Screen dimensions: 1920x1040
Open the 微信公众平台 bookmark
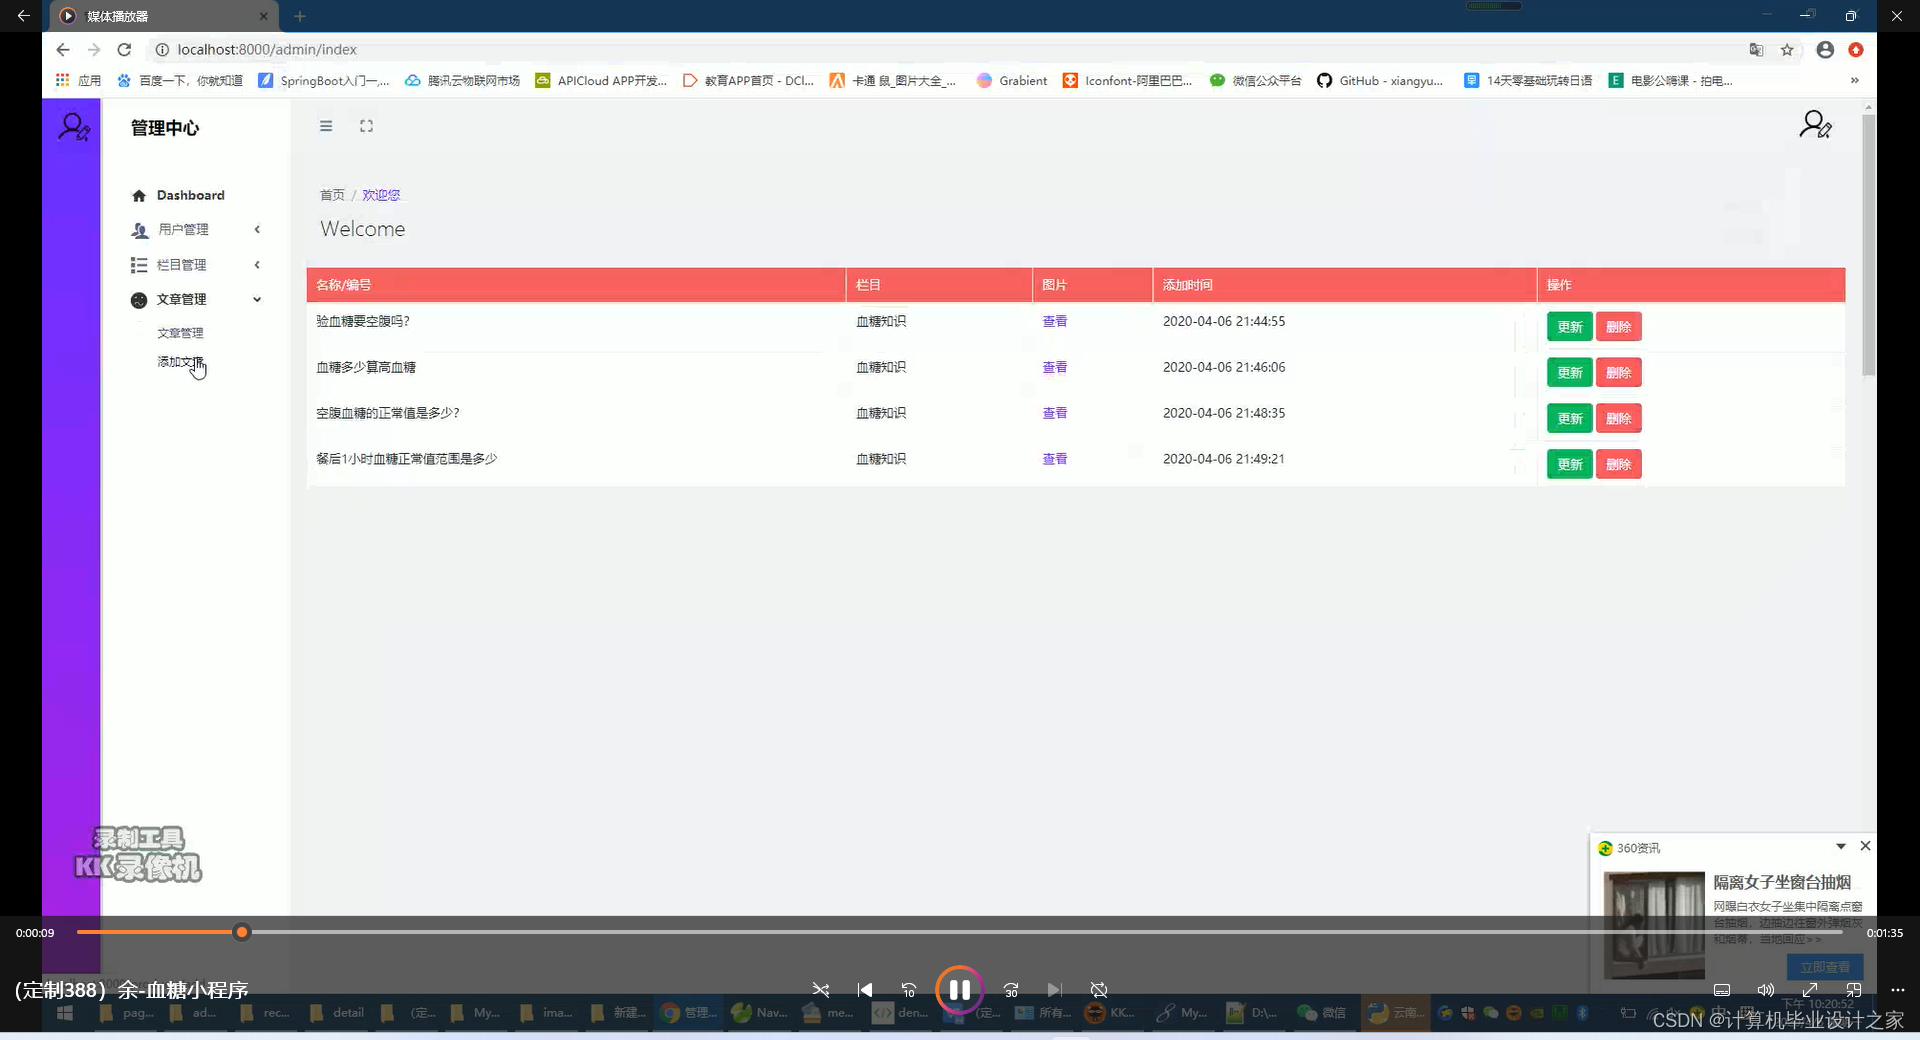(x=1255, y=80)
